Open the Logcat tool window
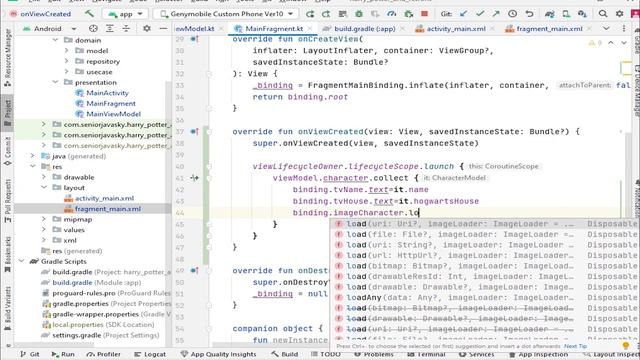The height and width of the screenshot is (360, 640). point(150,354)
